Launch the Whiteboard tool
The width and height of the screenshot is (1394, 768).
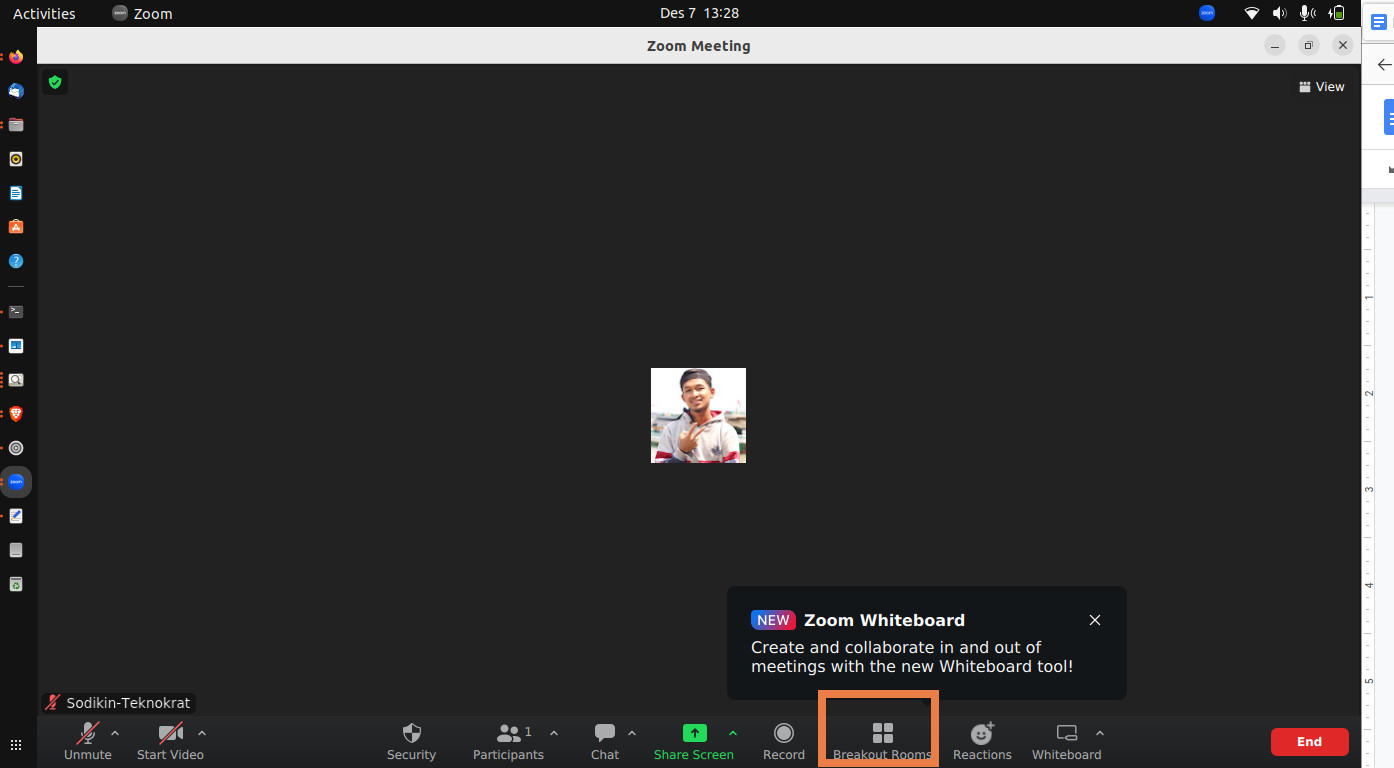(x=1066, y=741)
